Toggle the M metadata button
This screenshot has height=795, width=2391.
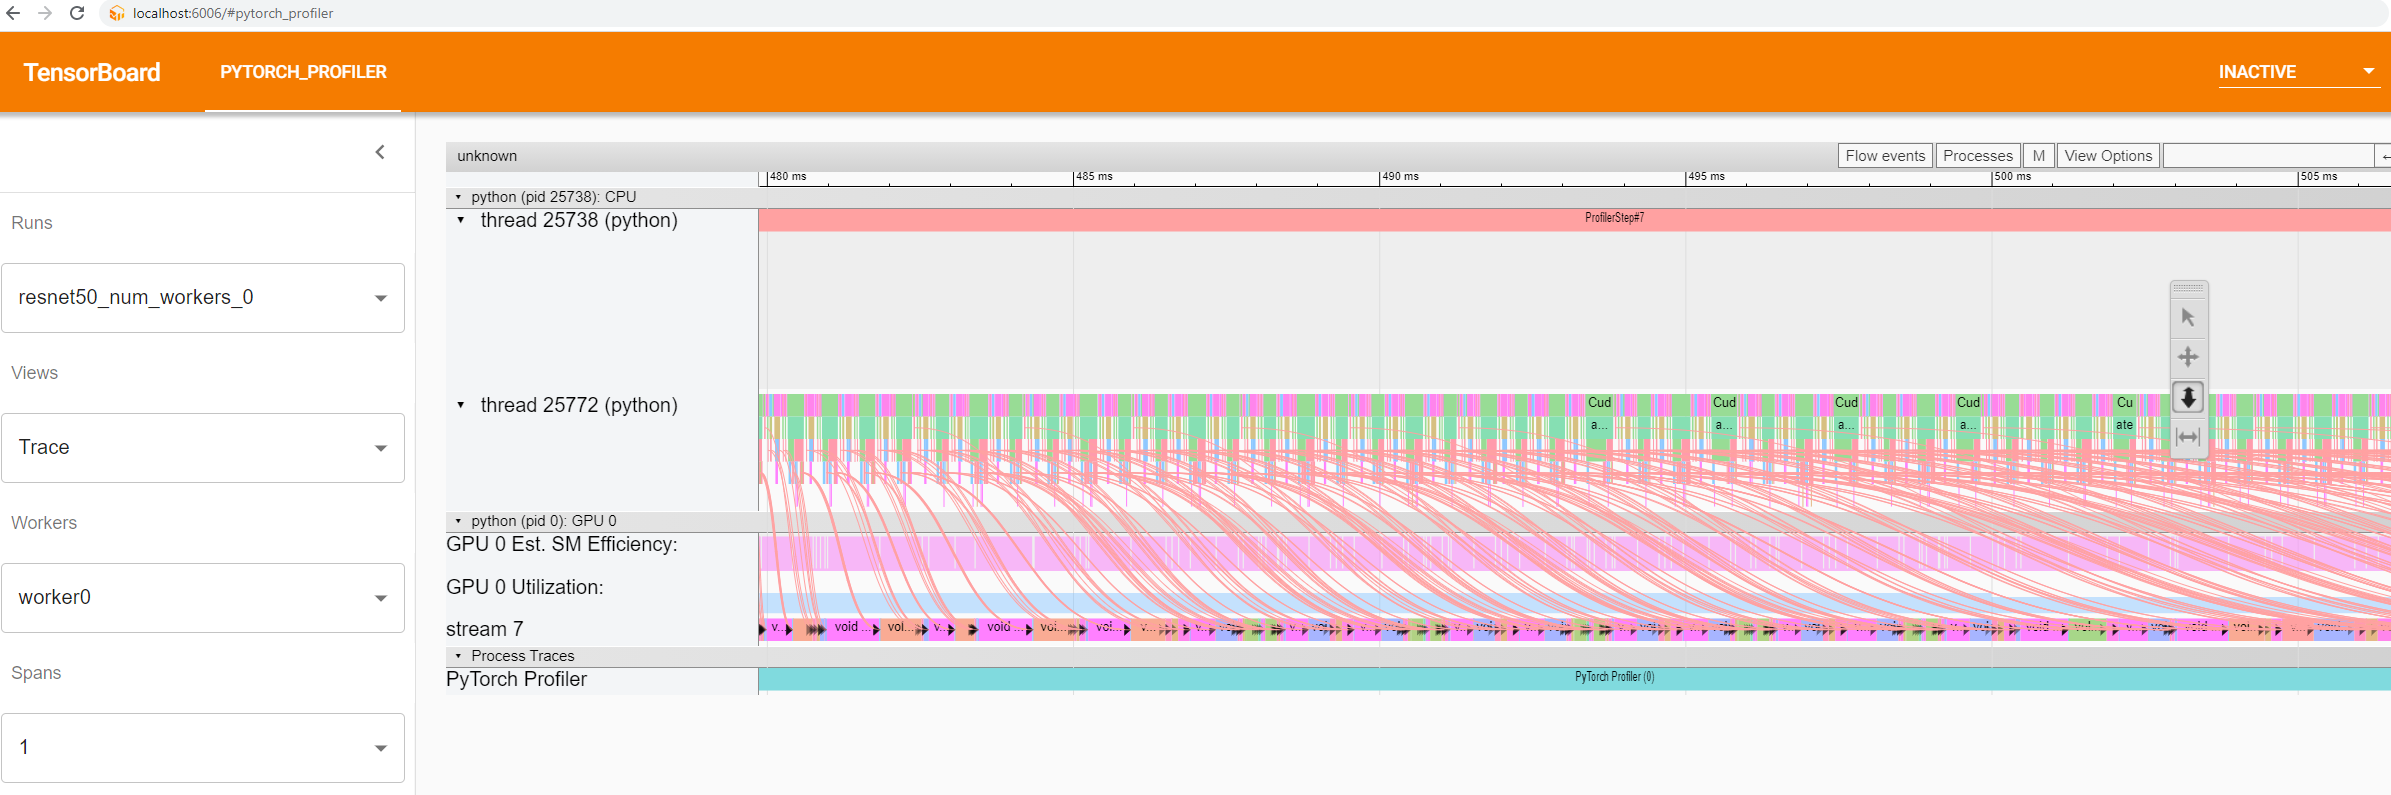2038,156
